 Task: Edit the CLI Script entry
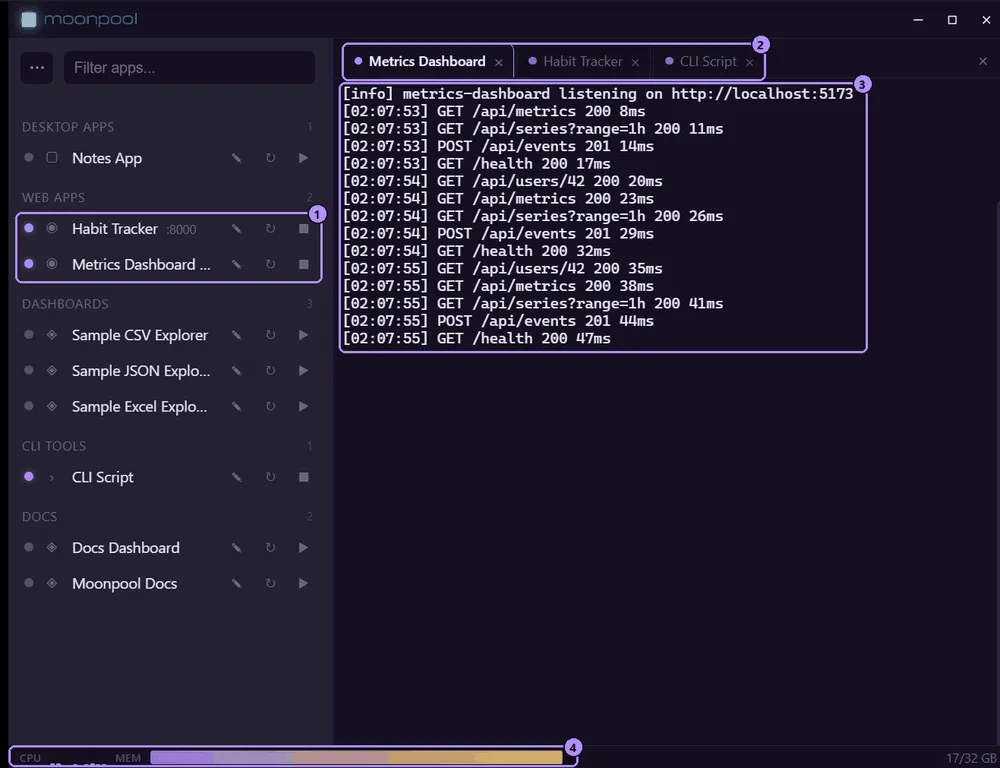(237, 478)
